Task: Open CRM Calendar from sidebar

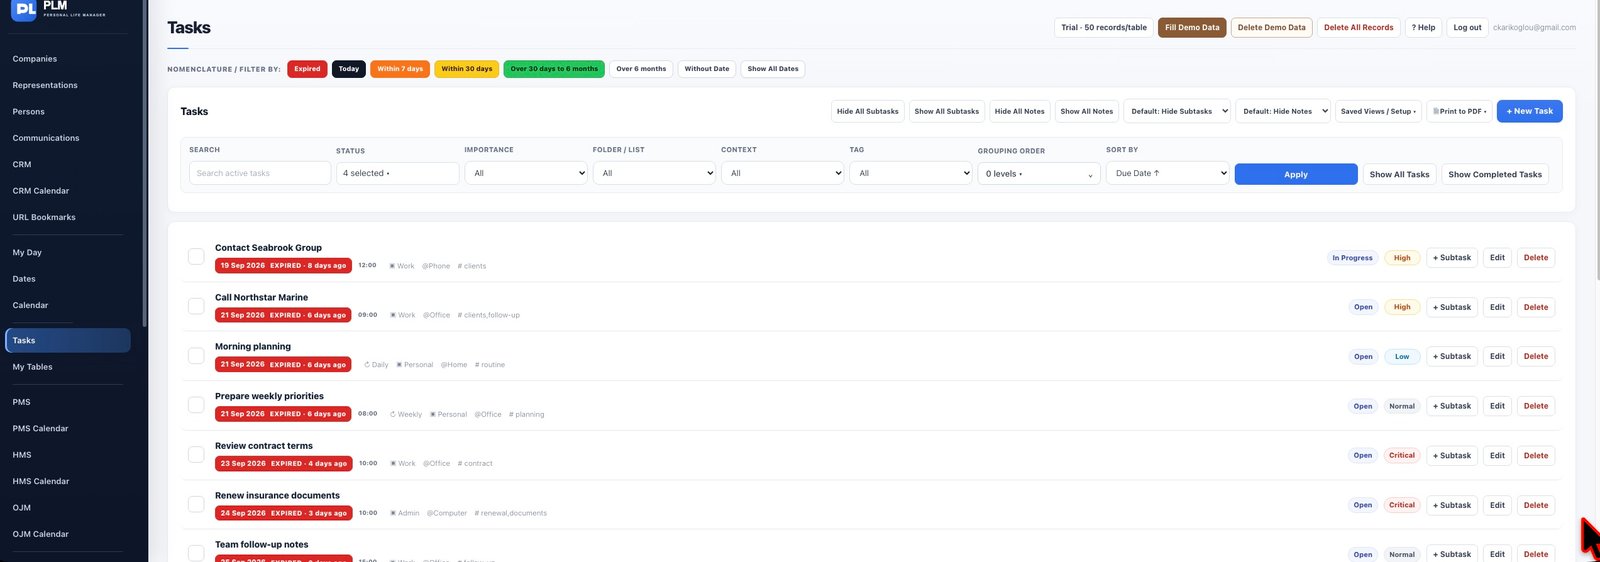Action: [41, 191]
